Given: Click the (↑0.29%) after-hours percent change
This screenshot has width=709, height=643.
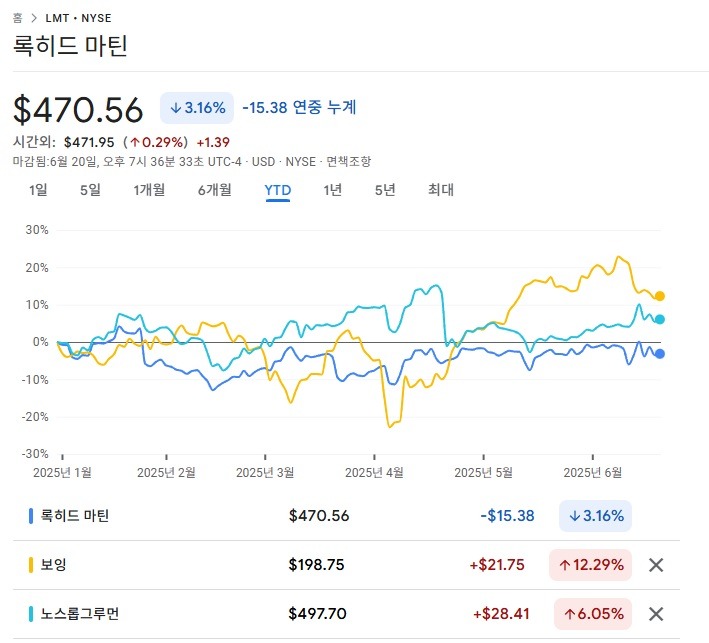Looking at the screenshot, I should [155, 142].
